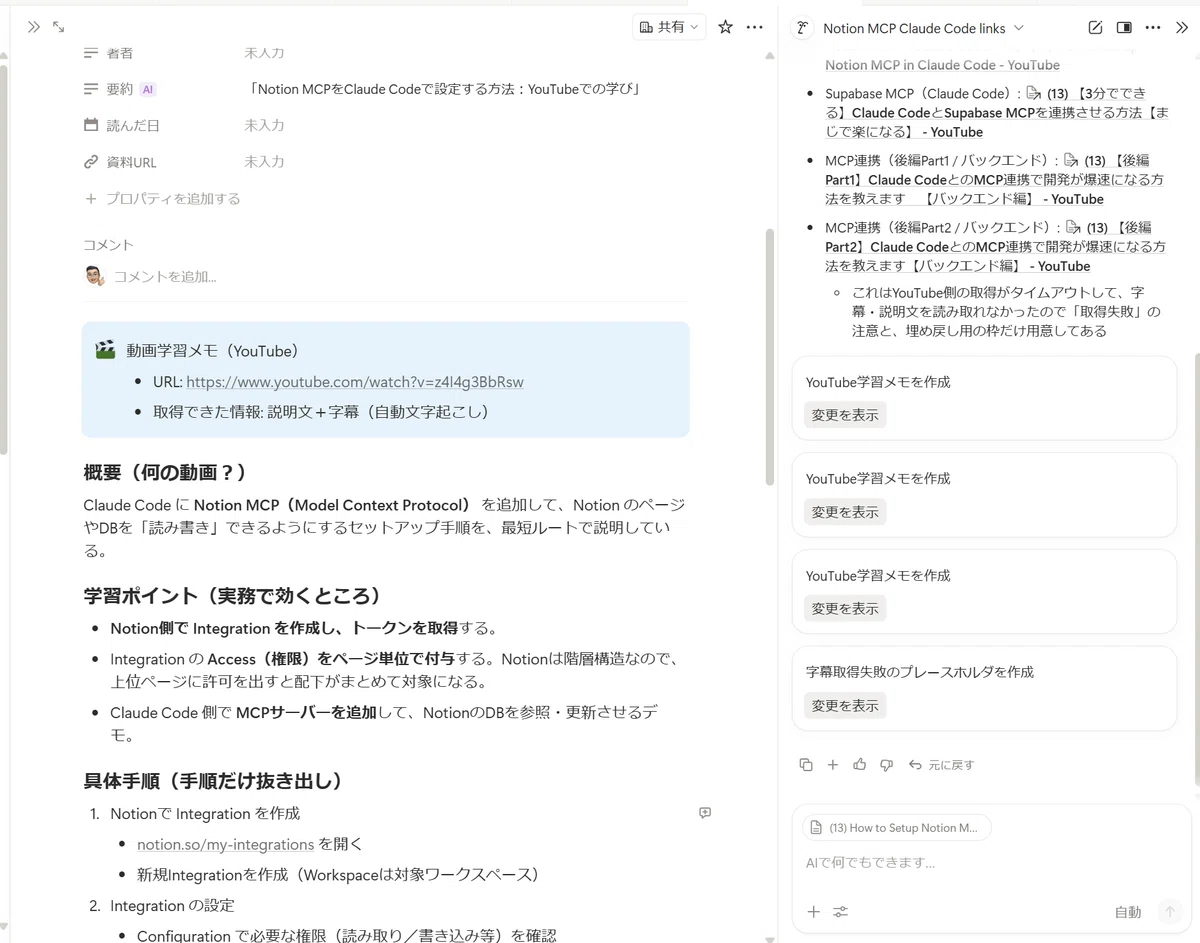This screenshot has width=1200, height=943.
Task: Click the 1. Notionで Integration を作成 step
Action: [205, 814]
